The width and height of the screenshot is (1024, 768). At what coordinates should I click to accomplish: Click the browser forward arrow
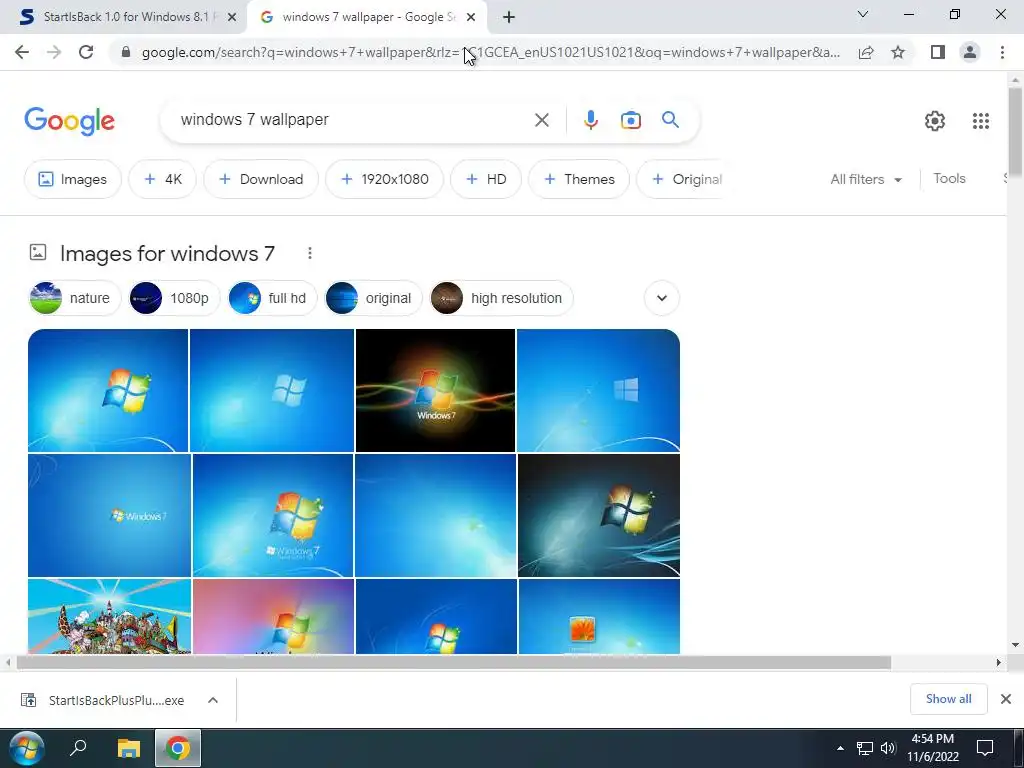pyautogui.click(x=54, y=52)
